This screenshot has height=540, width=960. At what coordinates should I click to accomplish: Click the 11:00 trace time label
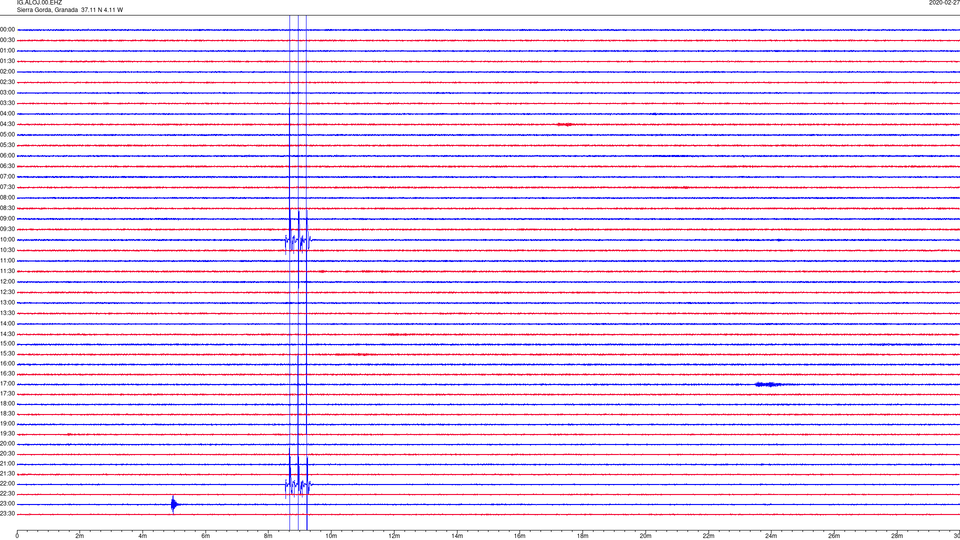pos(7,261)
